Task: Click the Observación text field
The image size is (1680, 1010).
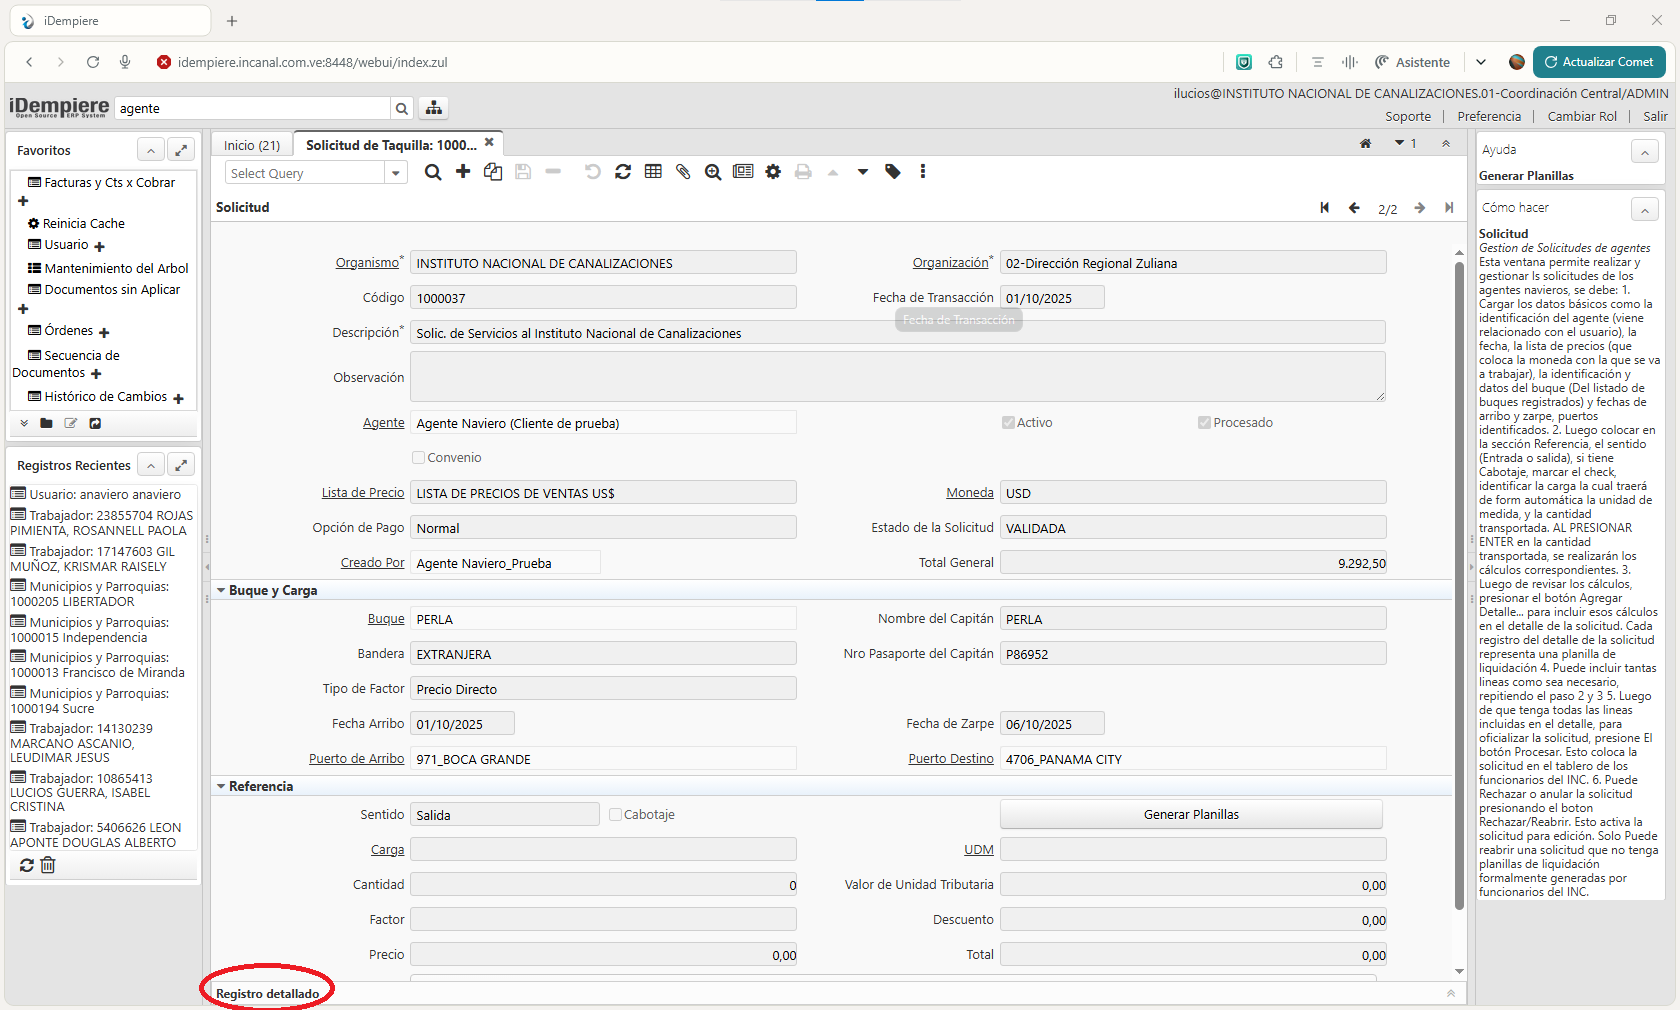Action: click(x=897, y=377)
